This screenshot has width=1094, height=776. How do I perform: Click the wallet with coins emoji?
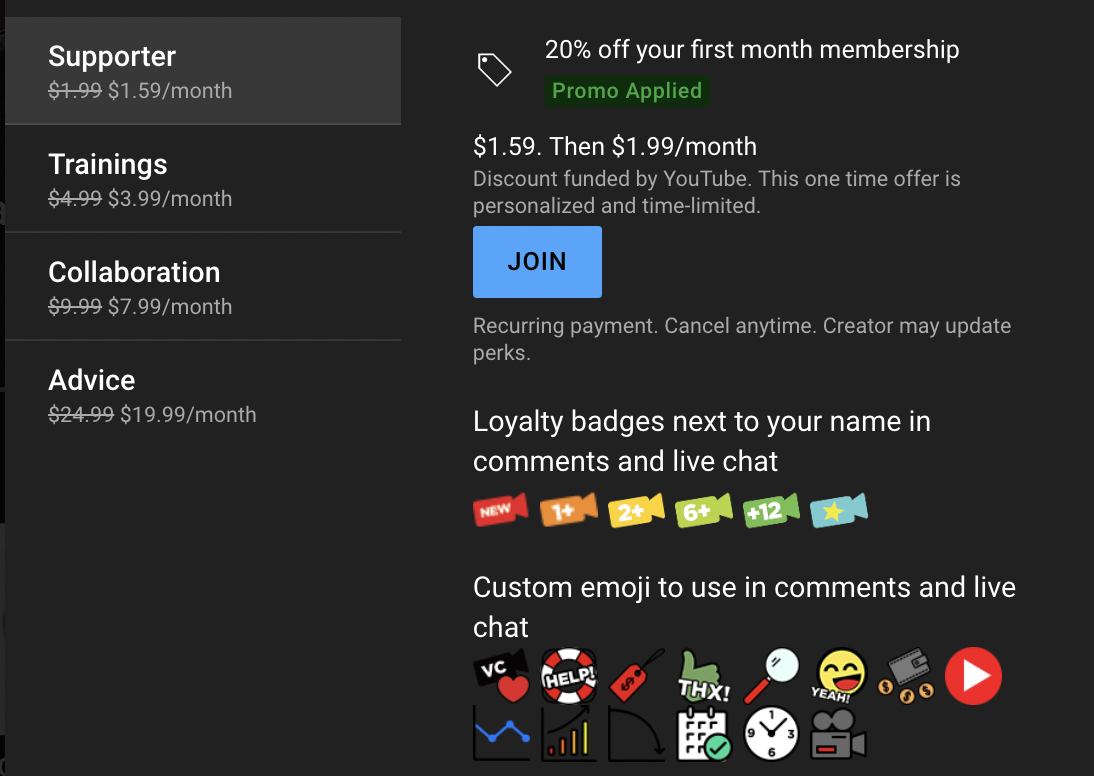pos(906,677)
